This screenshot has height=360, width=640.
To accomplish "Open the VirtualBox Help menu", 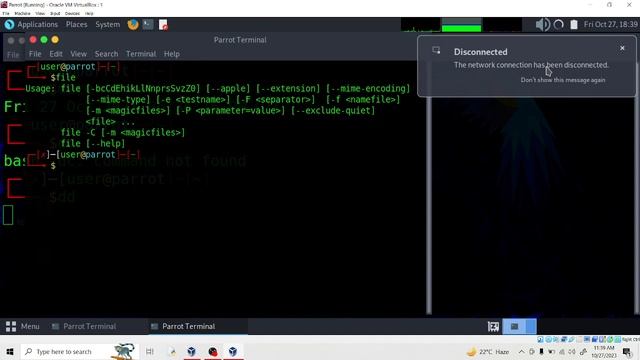I will (89, 13).
